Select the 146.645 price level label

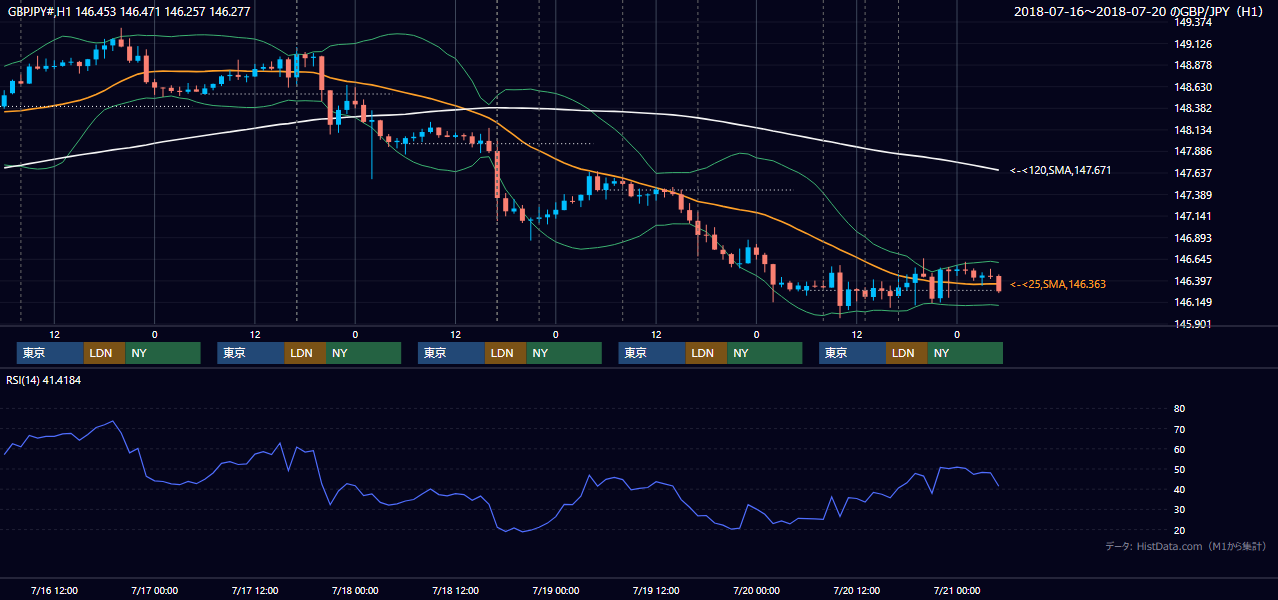(x=1194, y=259)
